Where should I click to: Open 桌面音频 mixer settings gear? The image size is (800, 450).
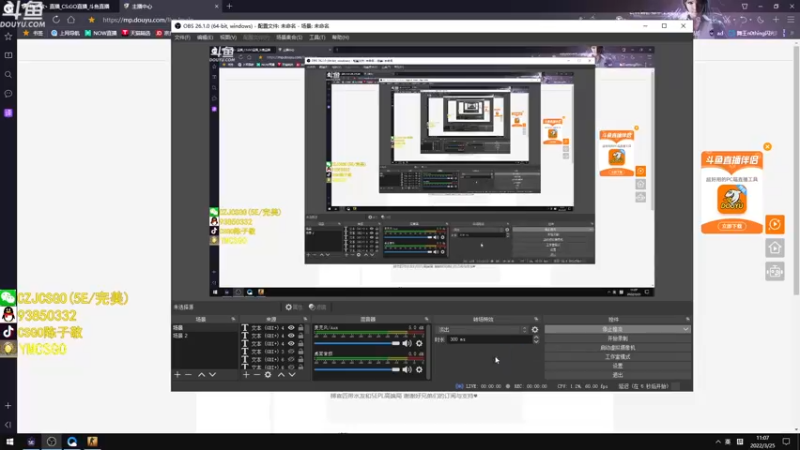tap(419, 369)
